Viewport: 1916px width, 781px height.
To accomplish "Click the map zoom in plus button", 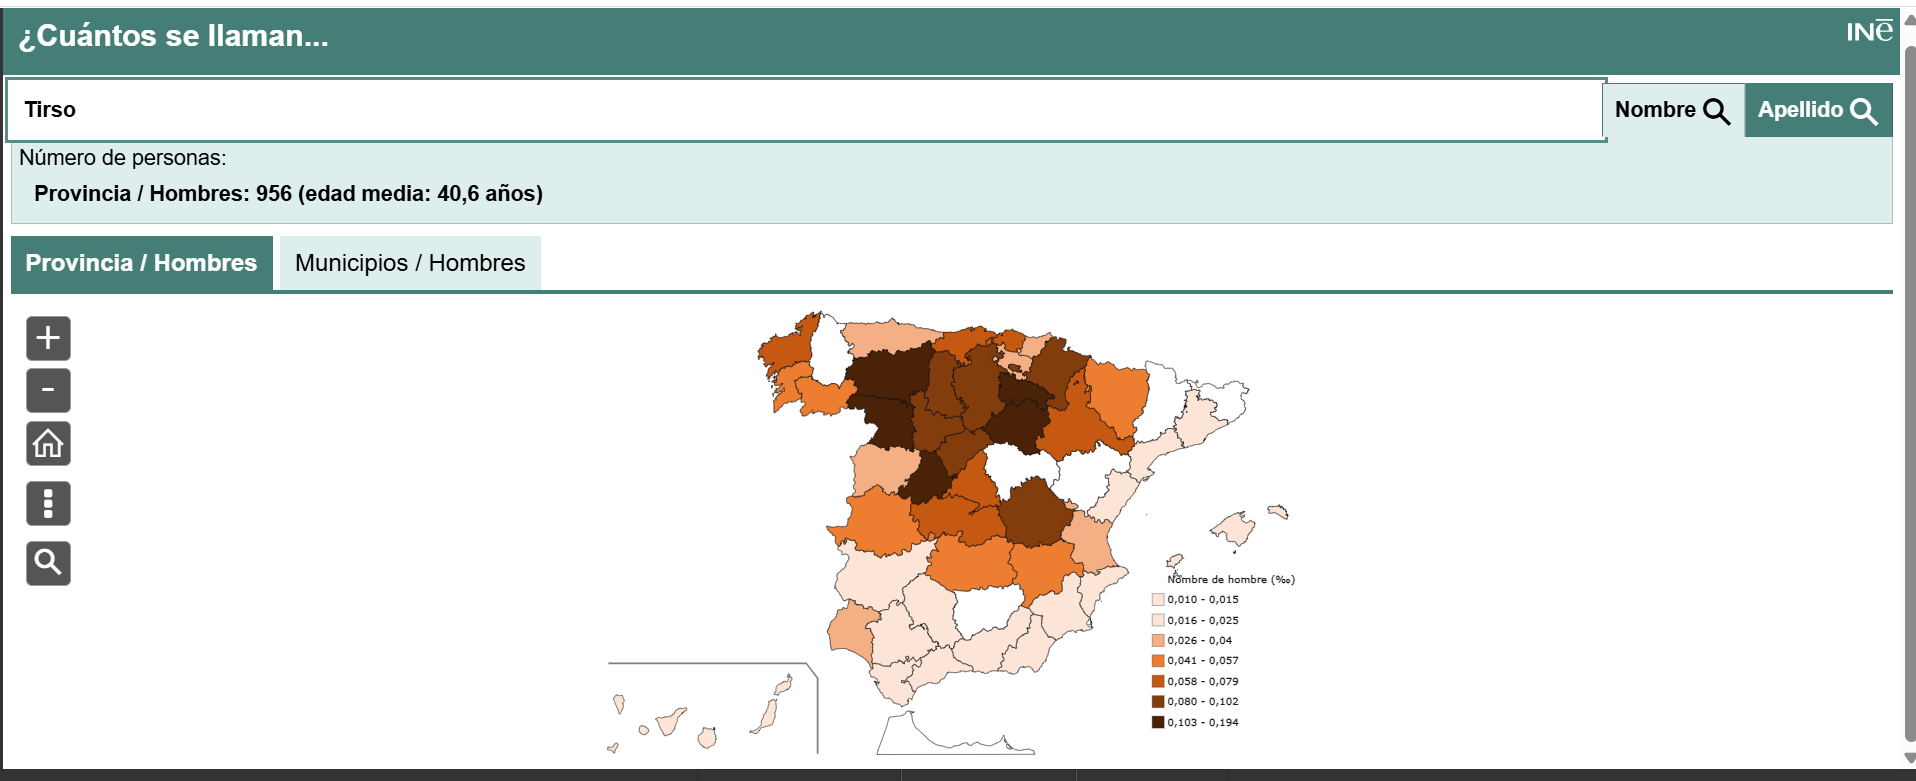I will pyautogui.click(x=48, y=338).
